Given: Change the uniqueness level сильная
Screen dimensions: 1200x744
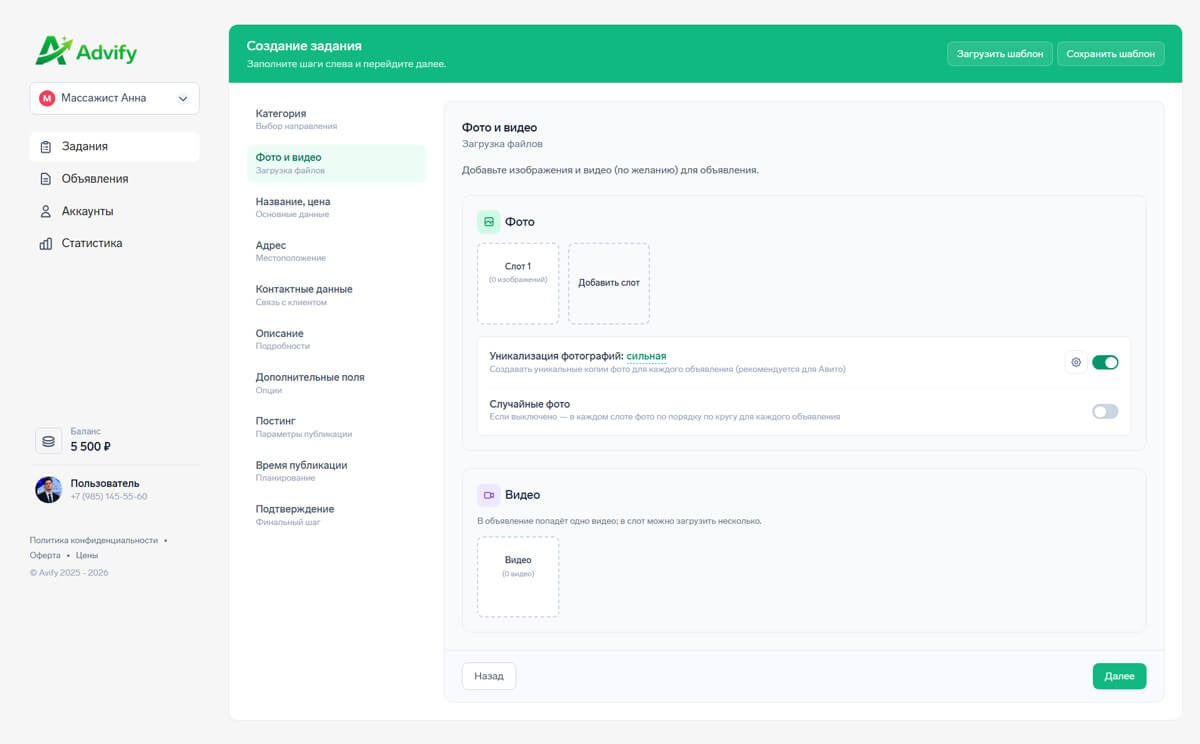Looking at the screenshot, I should [x=646, y=356].
